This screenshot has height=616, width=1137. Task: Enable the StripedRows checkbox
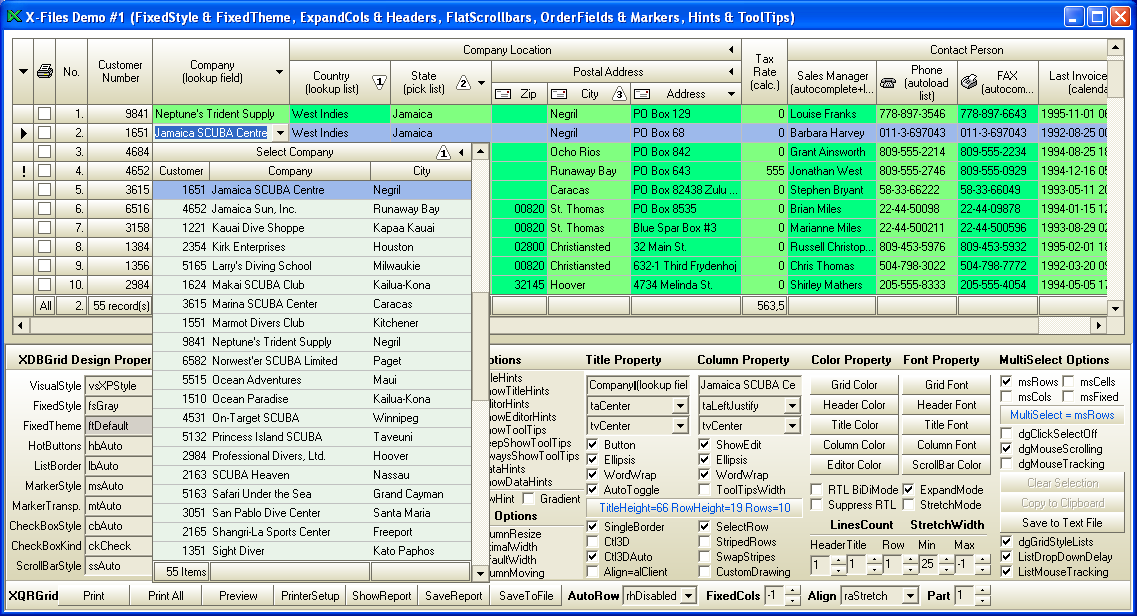[706, 542]
